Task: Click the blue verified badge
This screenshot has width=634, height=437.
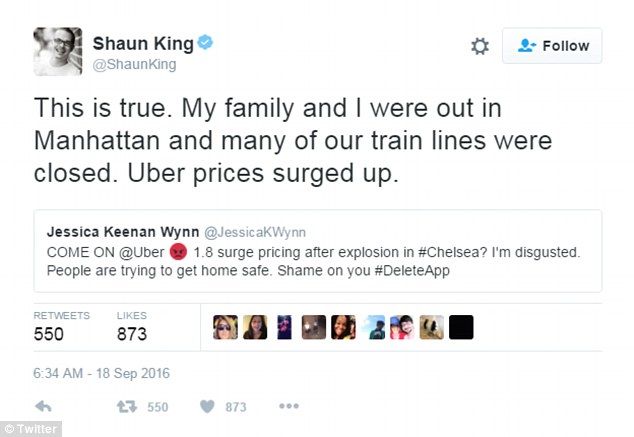Action: (204, 43)
